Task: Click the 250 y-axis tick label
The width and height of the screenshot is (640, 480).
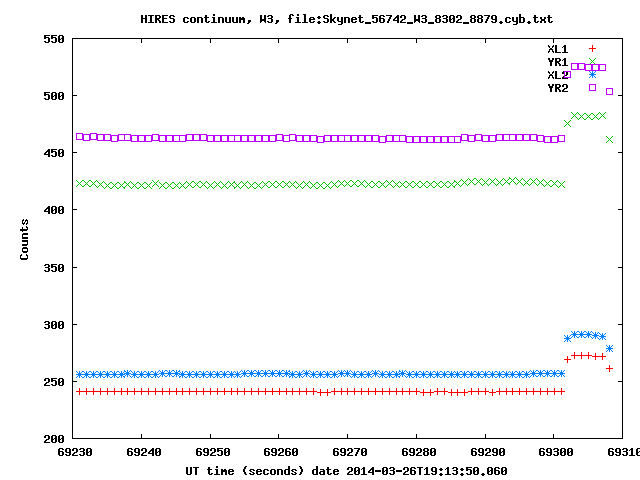Action: [x=54, y=382]
